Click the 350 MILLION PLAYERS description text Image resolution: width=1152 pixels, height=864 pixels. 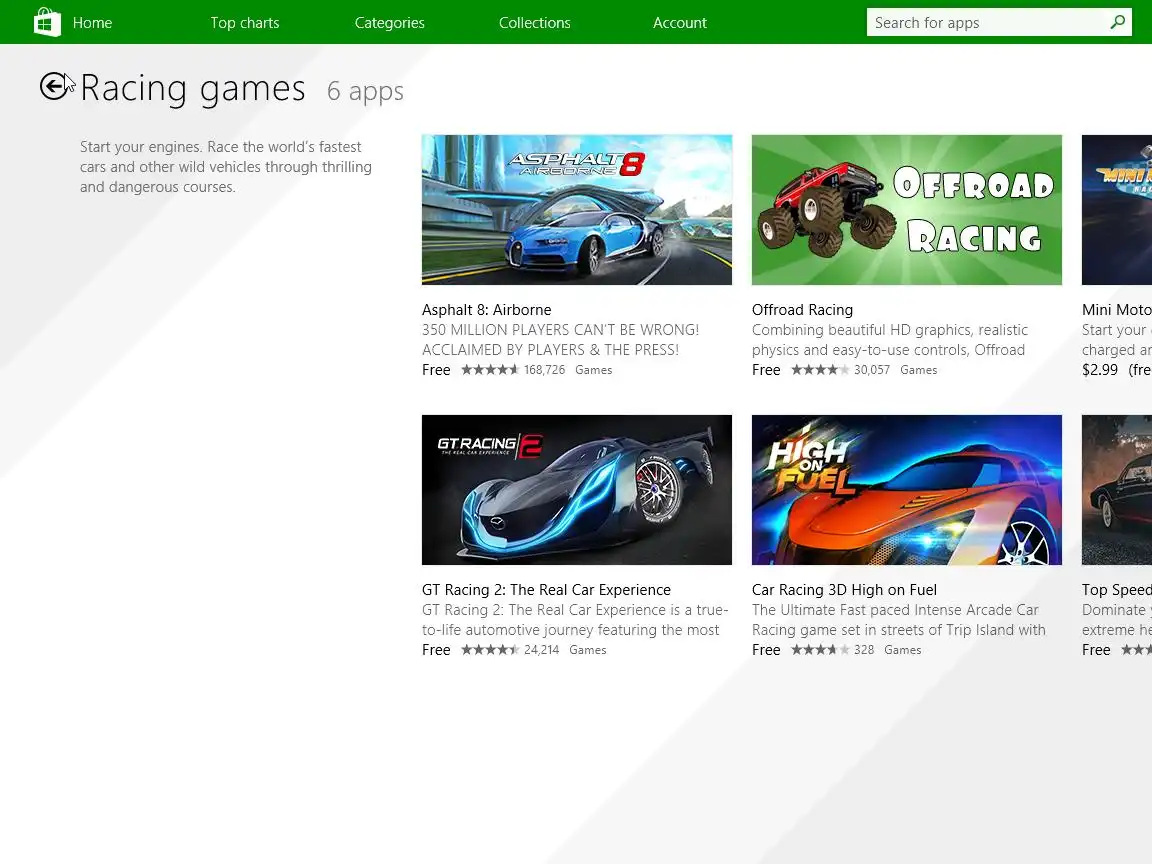[x=561, y=339]
